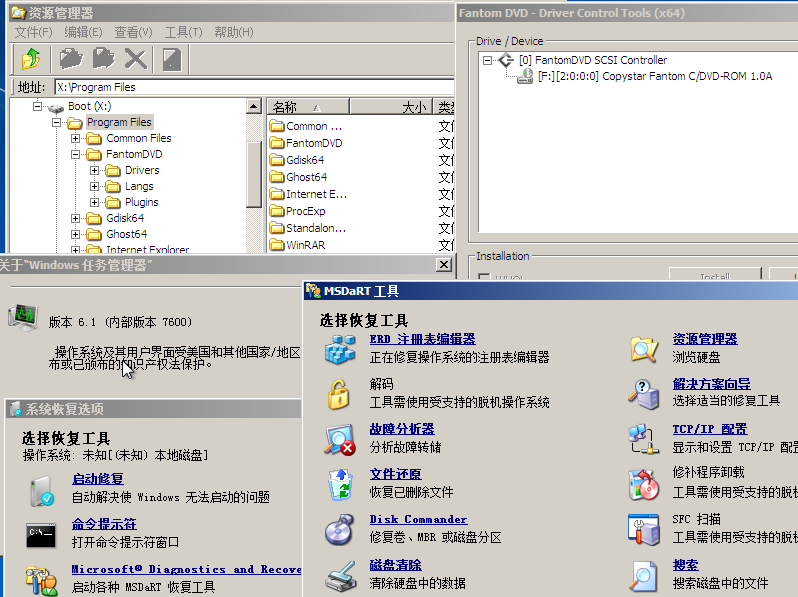Expand the Drivers folder node

coord(94,170)
